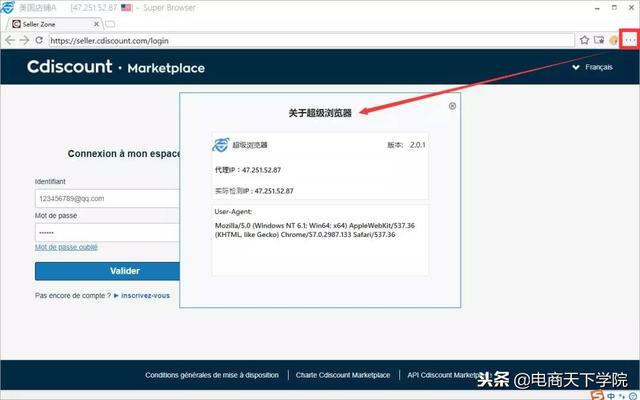This screenshot has width=640, height=400.
Task: Click the address bar URL field
Action: click(x=311, y=40)
